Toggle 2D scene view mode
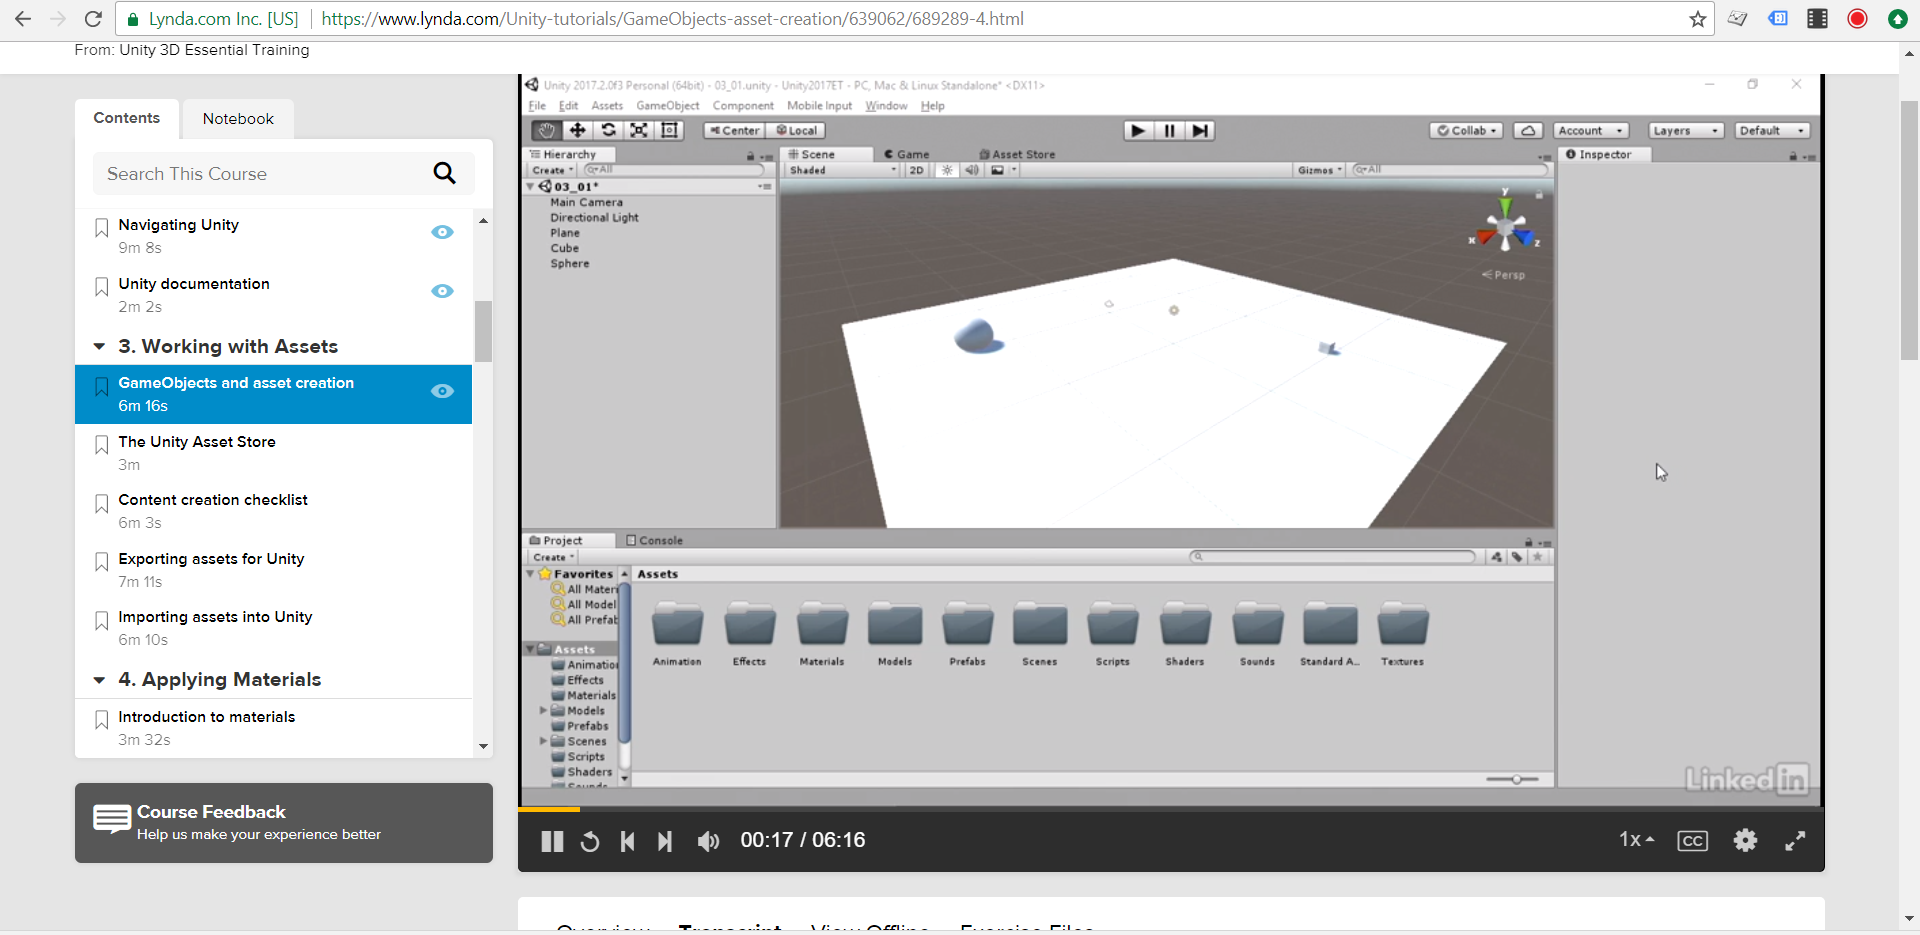This screenshot has width=1920, height=935. click(916, 170)
